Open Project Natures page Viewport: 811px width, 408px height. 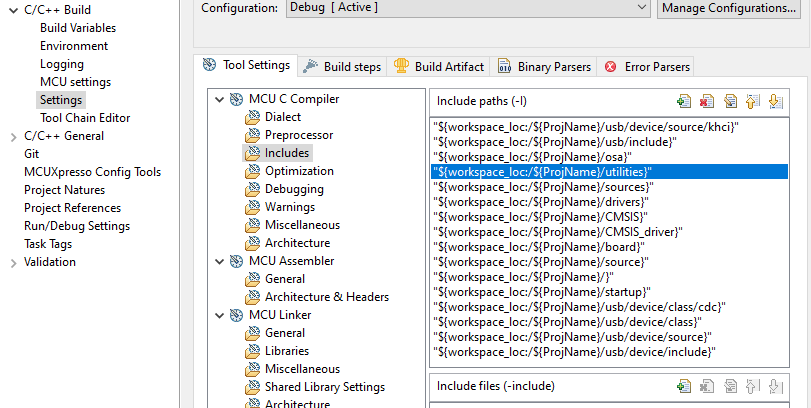pyautogui.click(x=65, y=190)
